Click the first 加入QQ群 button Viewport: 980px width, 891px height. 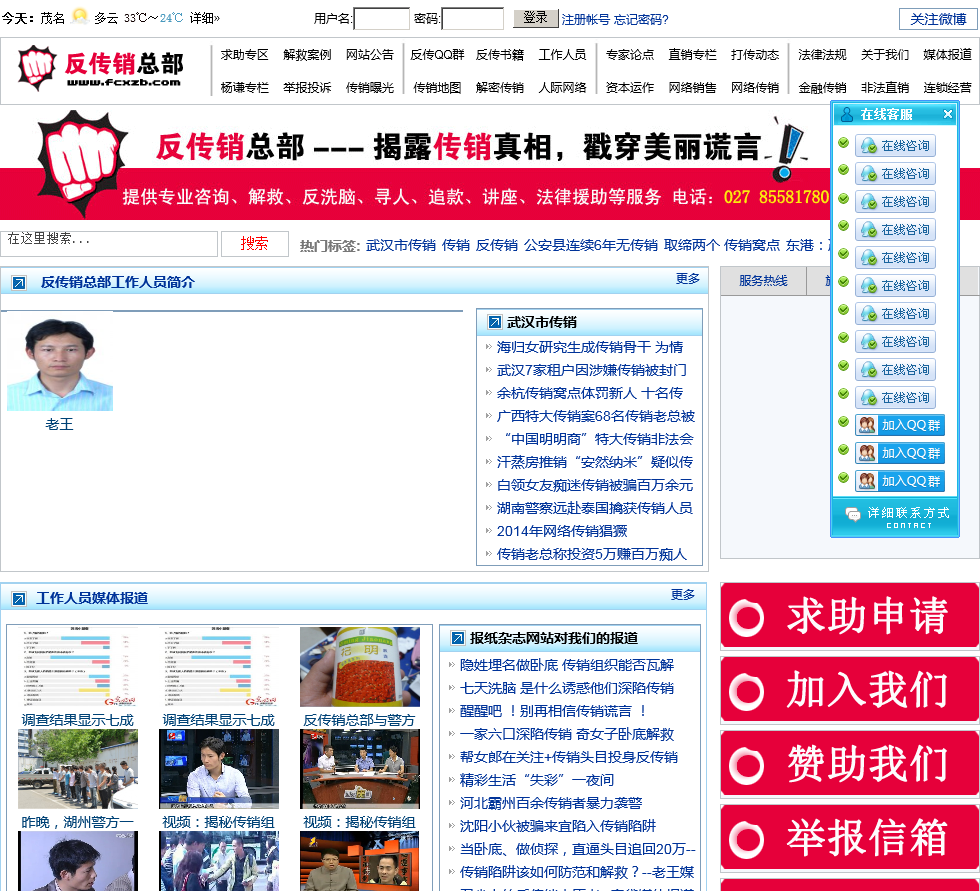(899, 425)
